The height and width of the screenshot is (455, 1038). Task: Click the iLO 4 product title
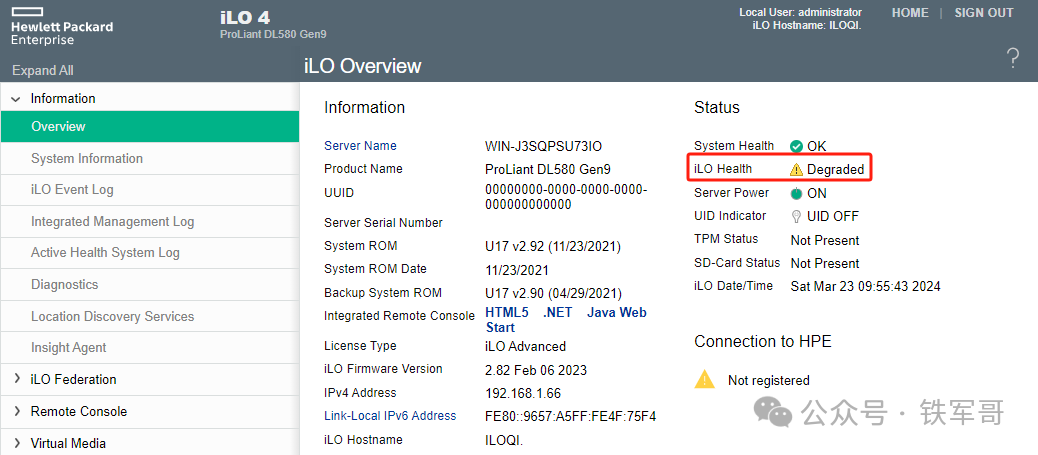coord(245,18)
